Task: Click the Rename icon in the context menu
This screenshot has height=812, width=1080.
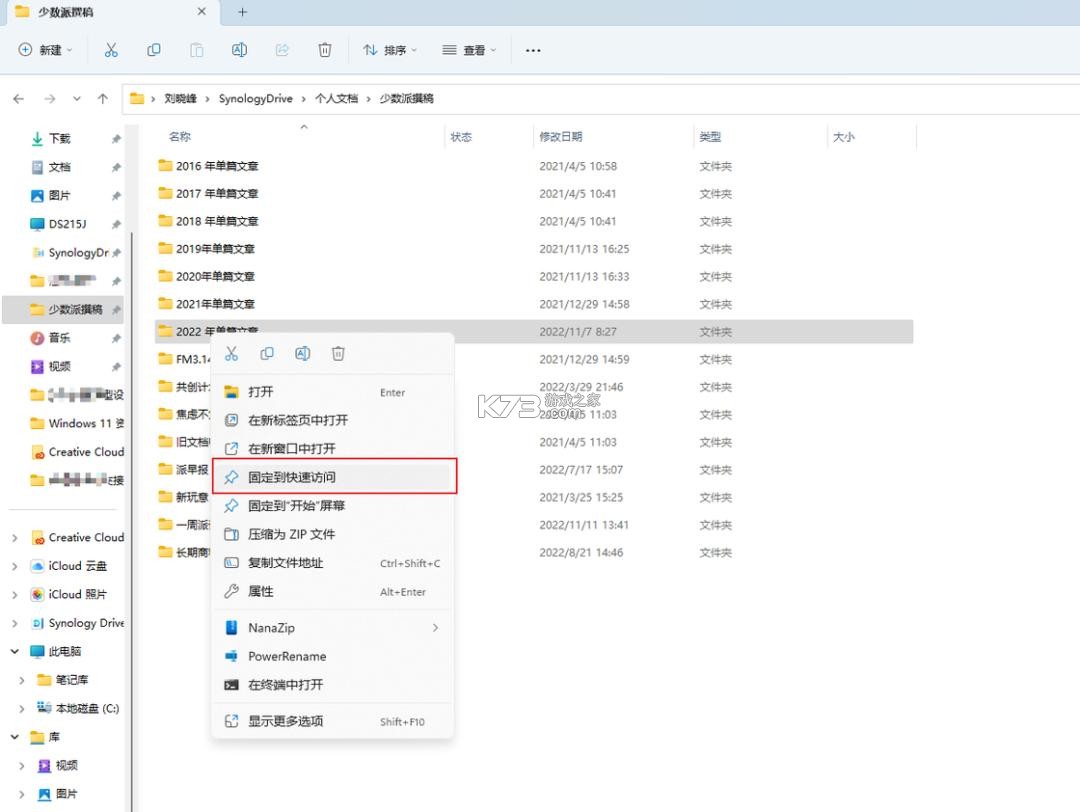Action: tap(302, 354)
